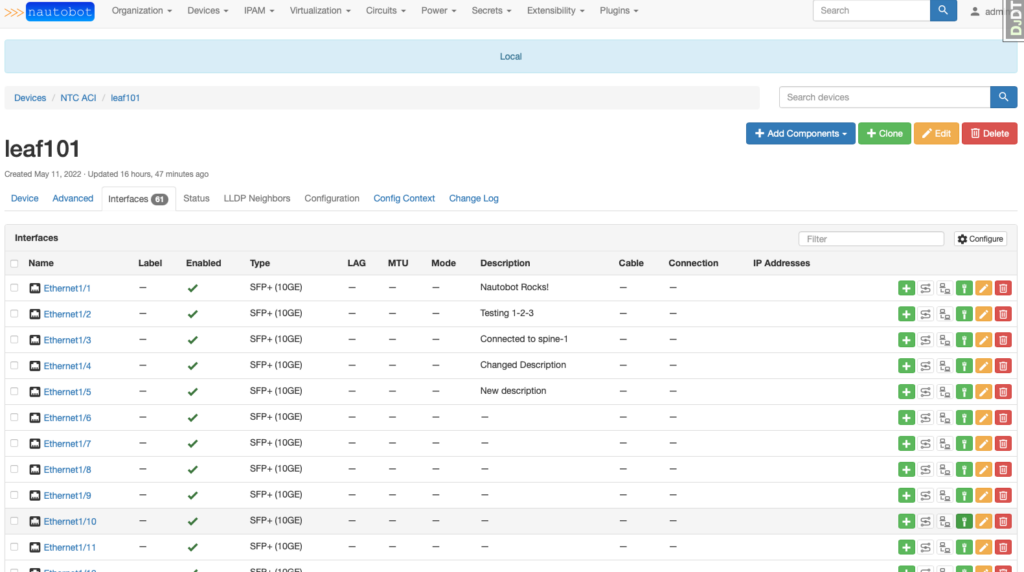The width and height of the screenshot is (1024, 572).
Task: Click the orange edit pencil for Ethernet1/5
Action: coord(984,392)
